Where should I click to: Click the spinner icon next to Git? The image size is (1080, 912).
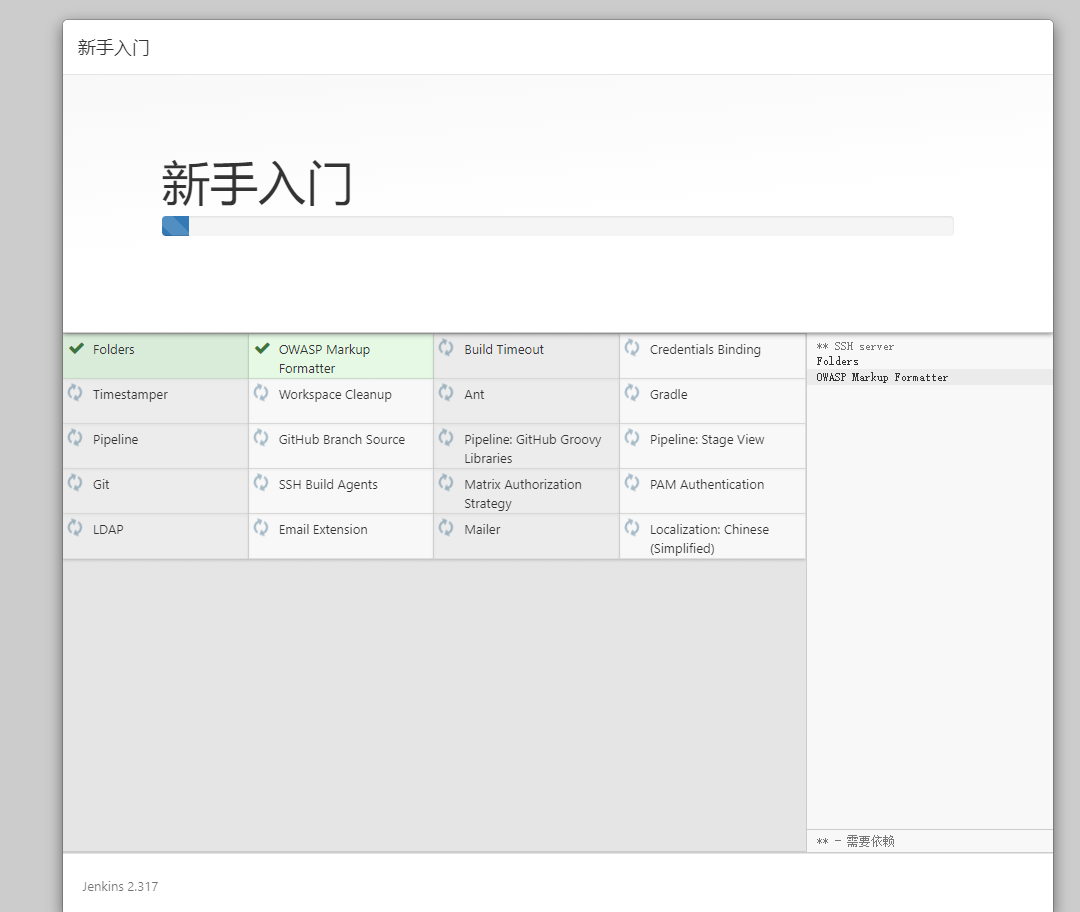[75, 483]
